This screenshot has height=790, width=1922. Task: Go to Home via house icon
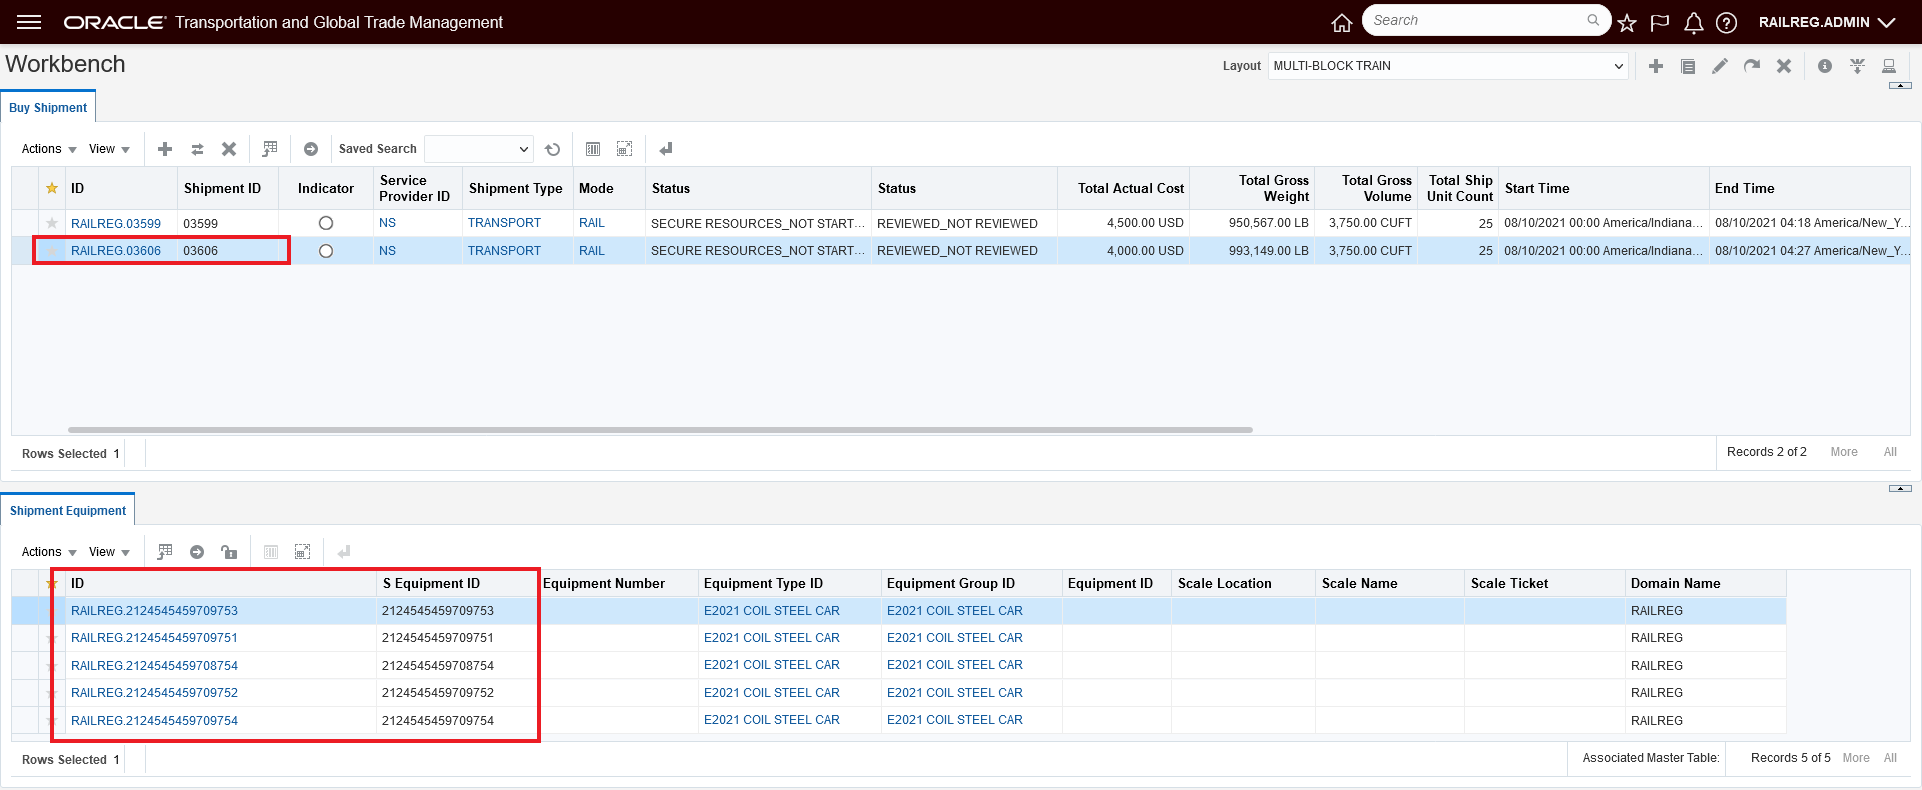[x=1342, y=22]
